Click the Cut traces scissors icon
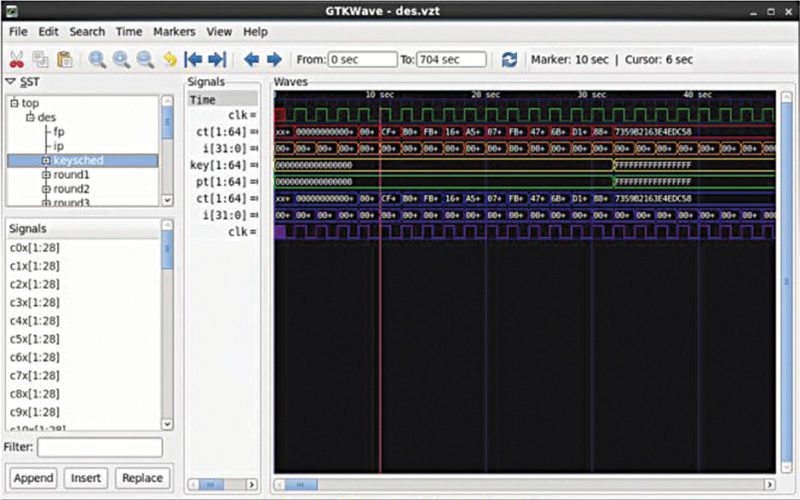 point(17,59)
